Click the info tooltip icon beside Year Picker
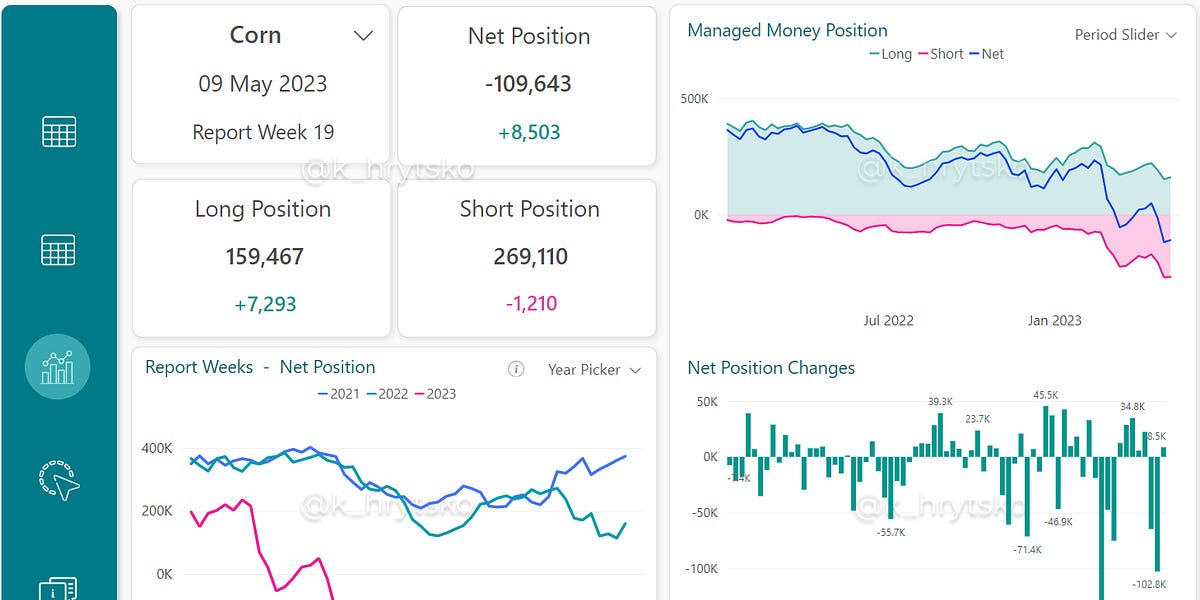The width and height of the screenshot is (1200, 600). click(515, 369)
